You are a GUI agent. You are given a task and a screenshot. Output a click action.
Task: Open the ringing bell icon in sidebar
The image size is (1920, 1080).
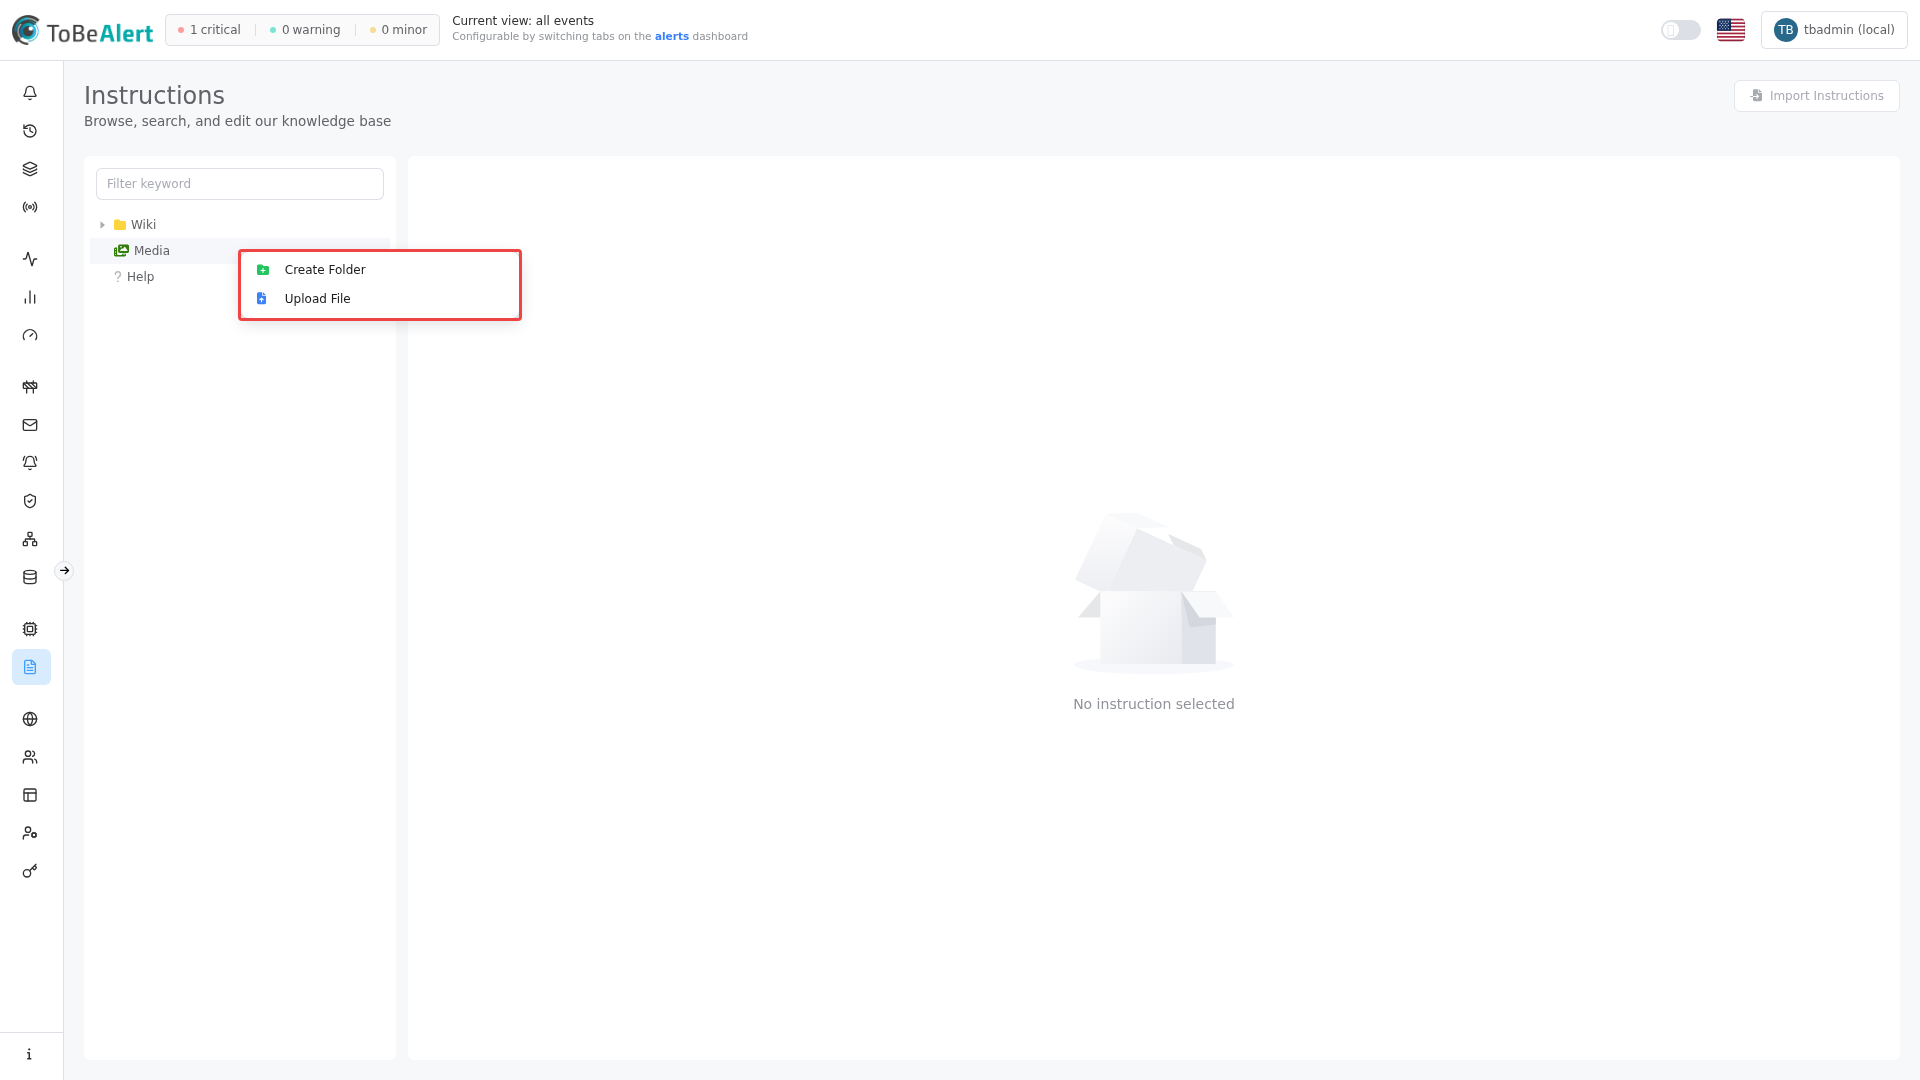tap(30, 463)
